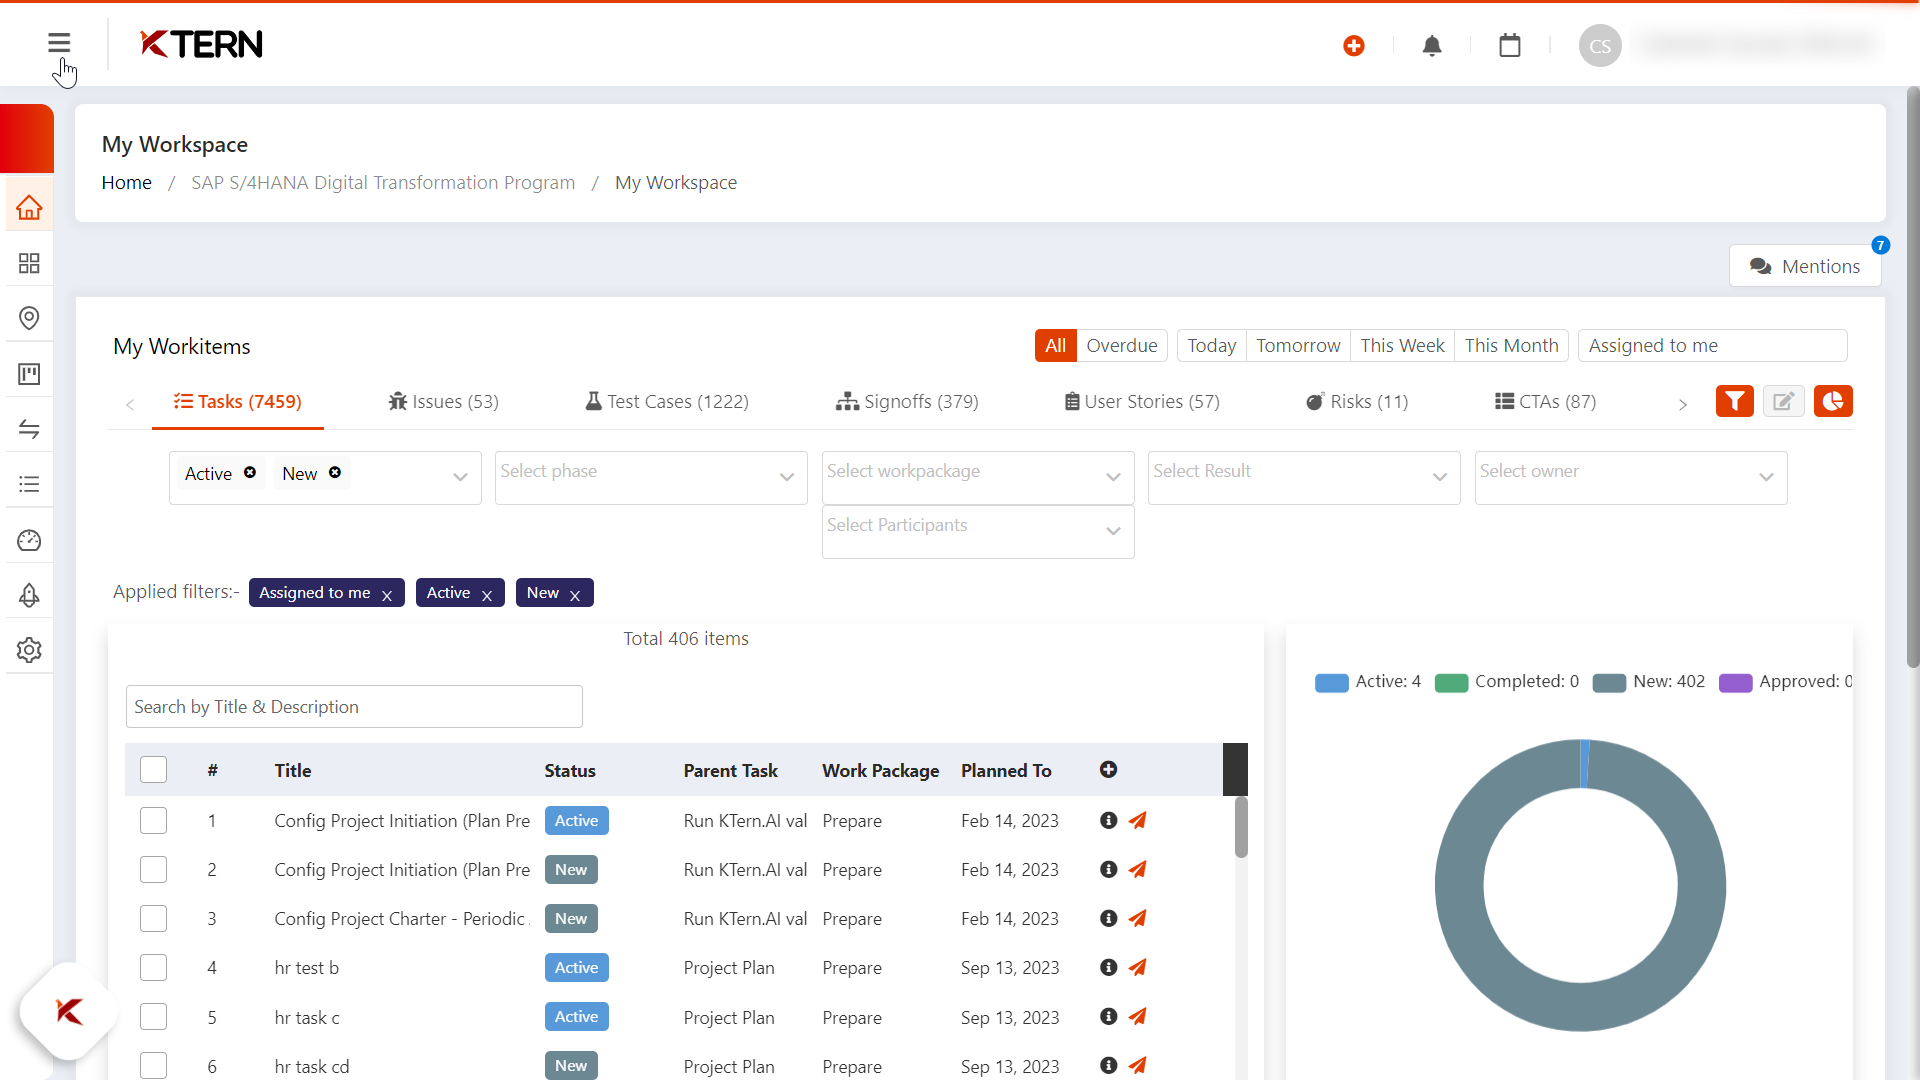Click the send paper-plane icon for row 2
The image size is (1920, 1080).
pos(1138,869)
